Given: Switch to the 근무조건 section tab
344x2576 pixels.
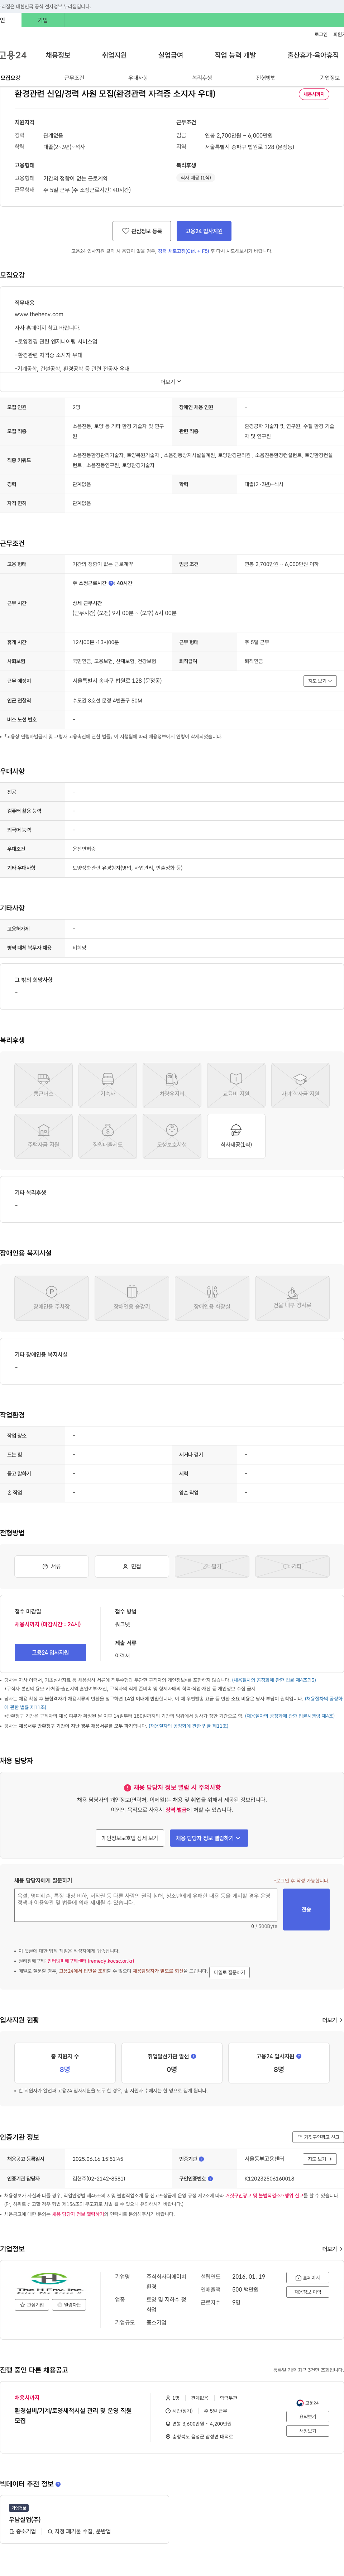Looking at the screenshot, I should (x=74, y=78).
